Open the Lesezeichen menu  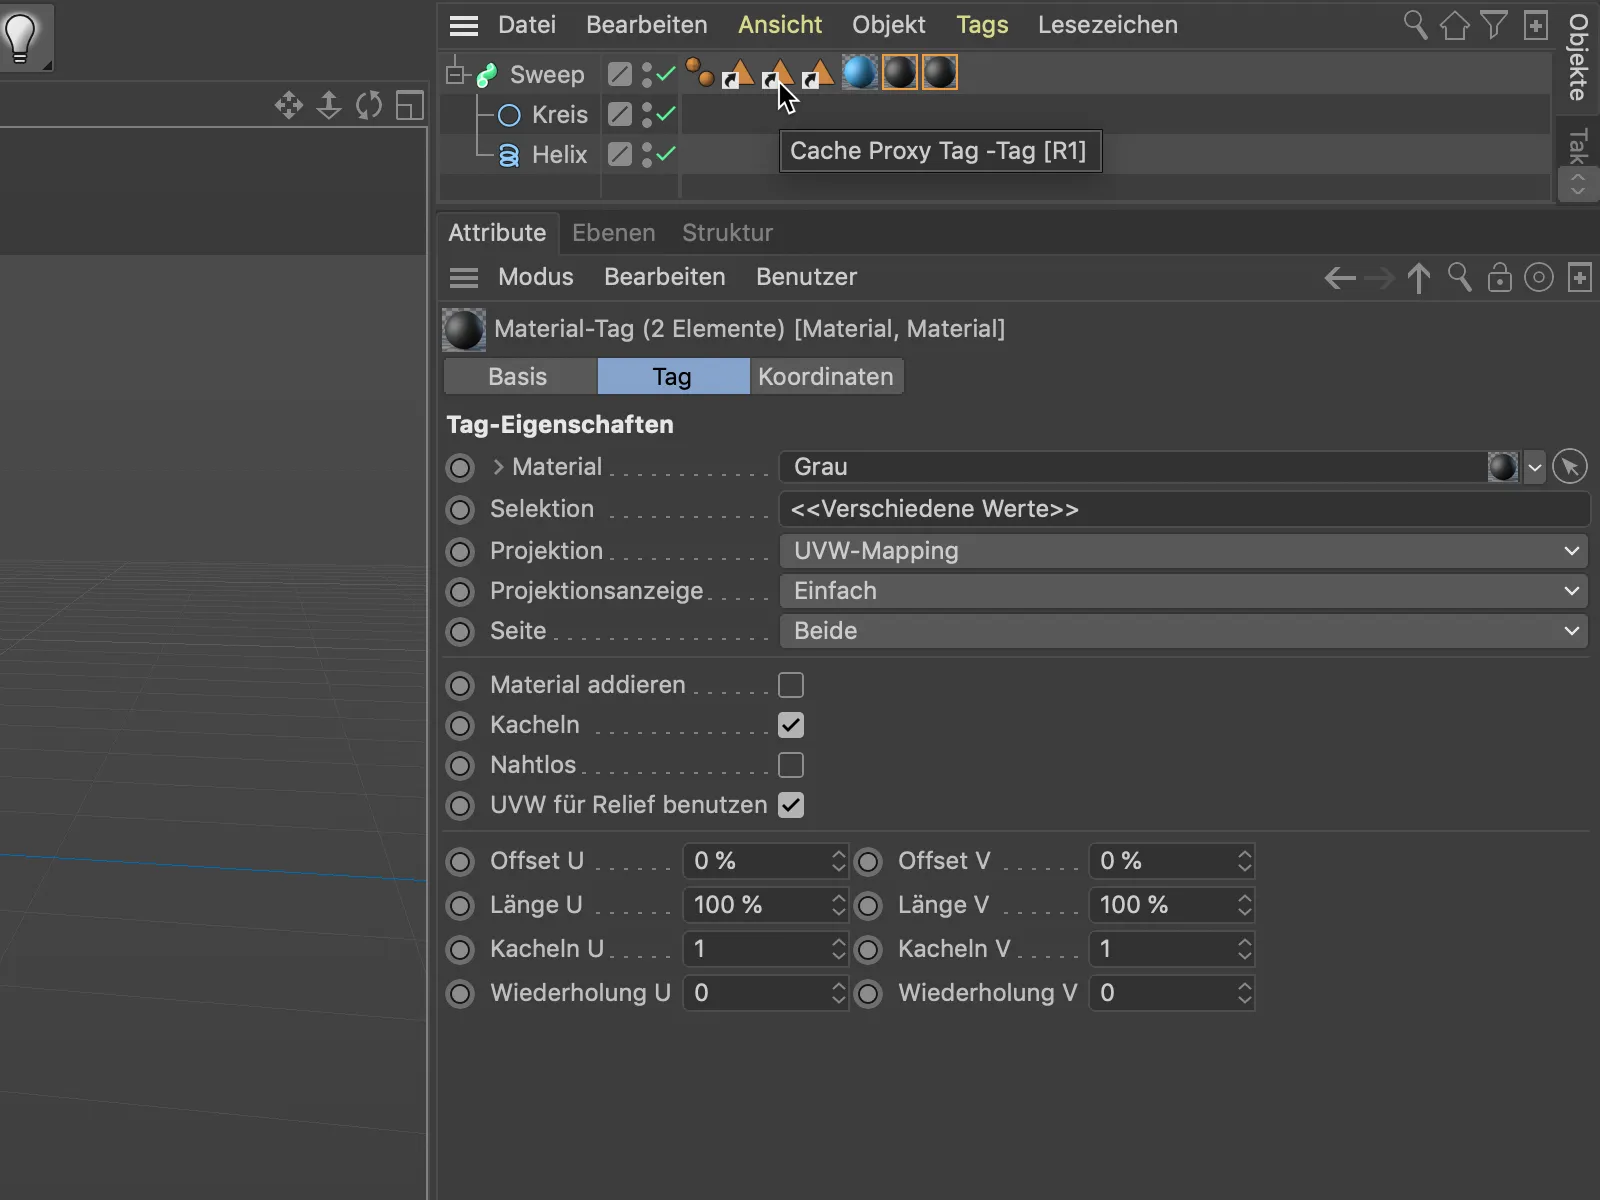click(x=1108, y=25)
